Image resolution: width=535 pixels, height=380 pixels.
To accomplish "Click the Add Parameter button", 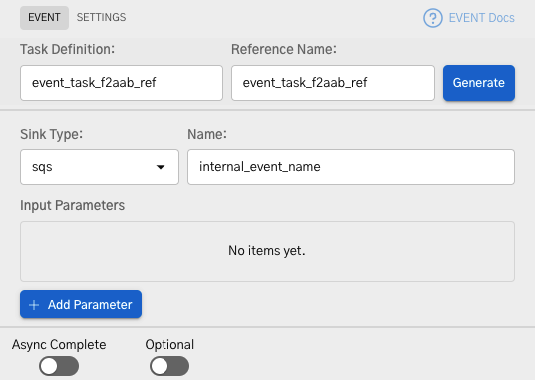I will click(81, 304).
